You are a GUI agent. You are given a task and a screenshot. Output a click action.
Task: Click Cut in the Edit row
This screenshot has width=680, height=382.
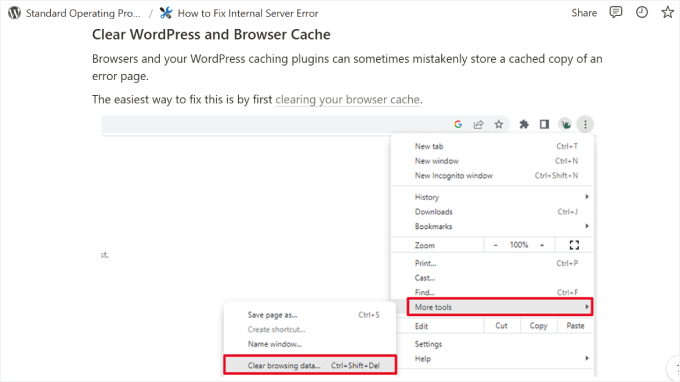point(501,326)
